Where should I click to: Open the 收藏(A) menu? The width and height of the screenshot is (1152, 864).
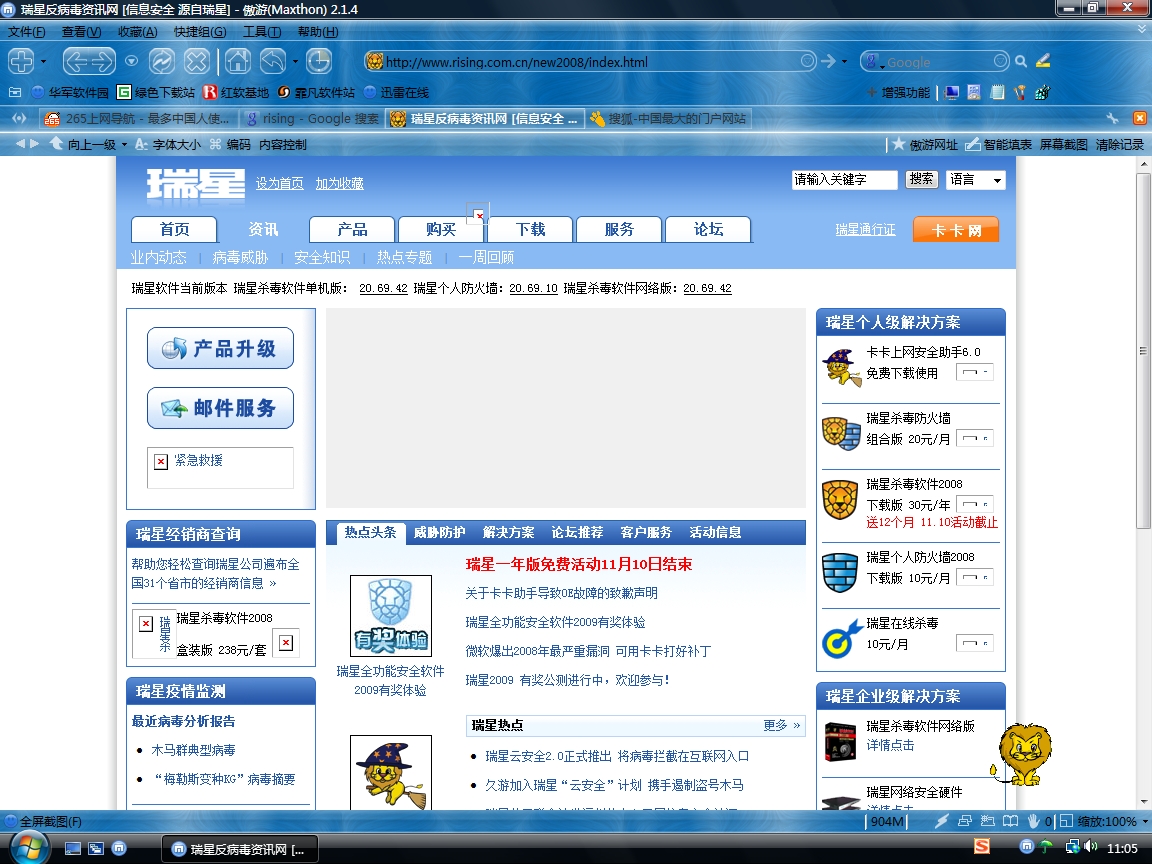[x=137, y=32]
